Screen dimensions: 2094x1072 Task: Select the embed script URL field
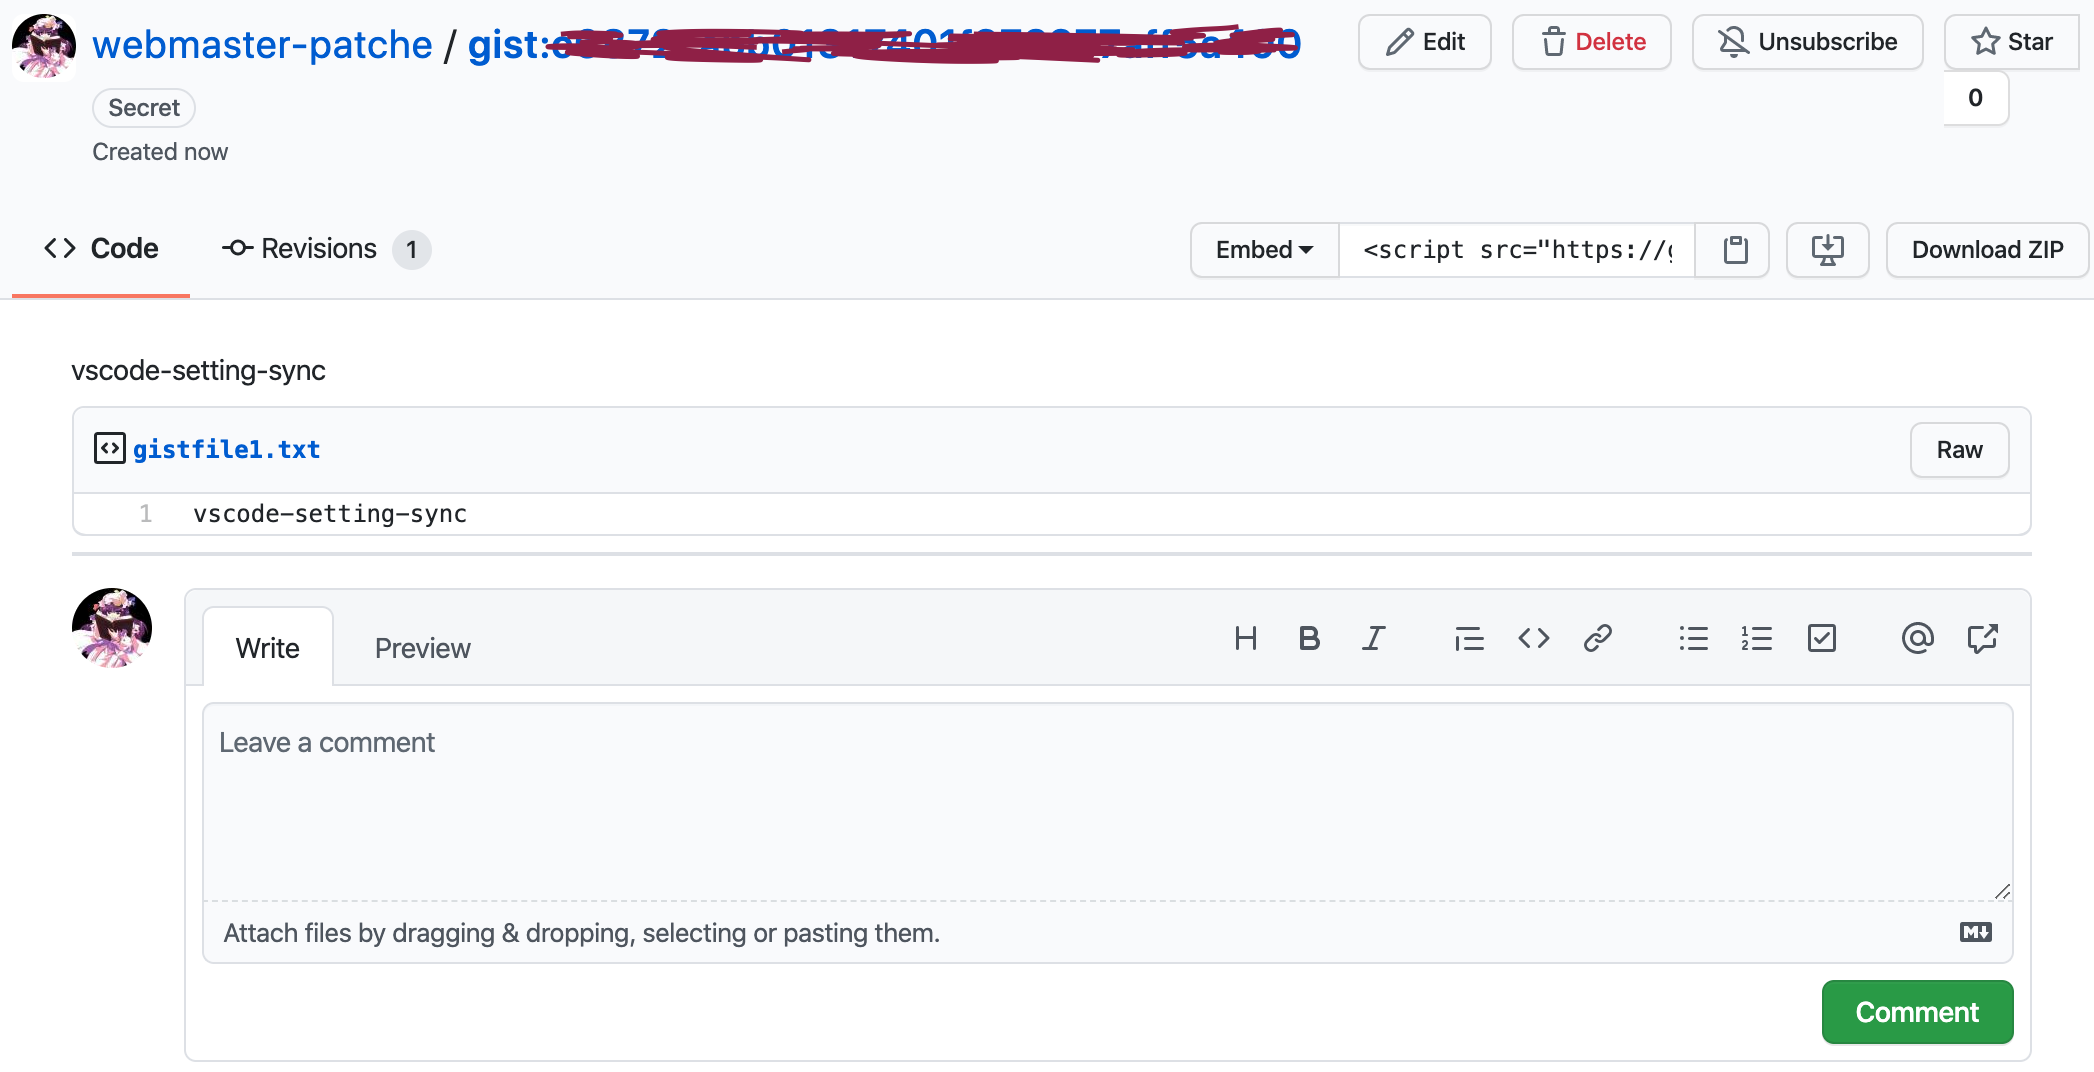[x=1516, y=250]
